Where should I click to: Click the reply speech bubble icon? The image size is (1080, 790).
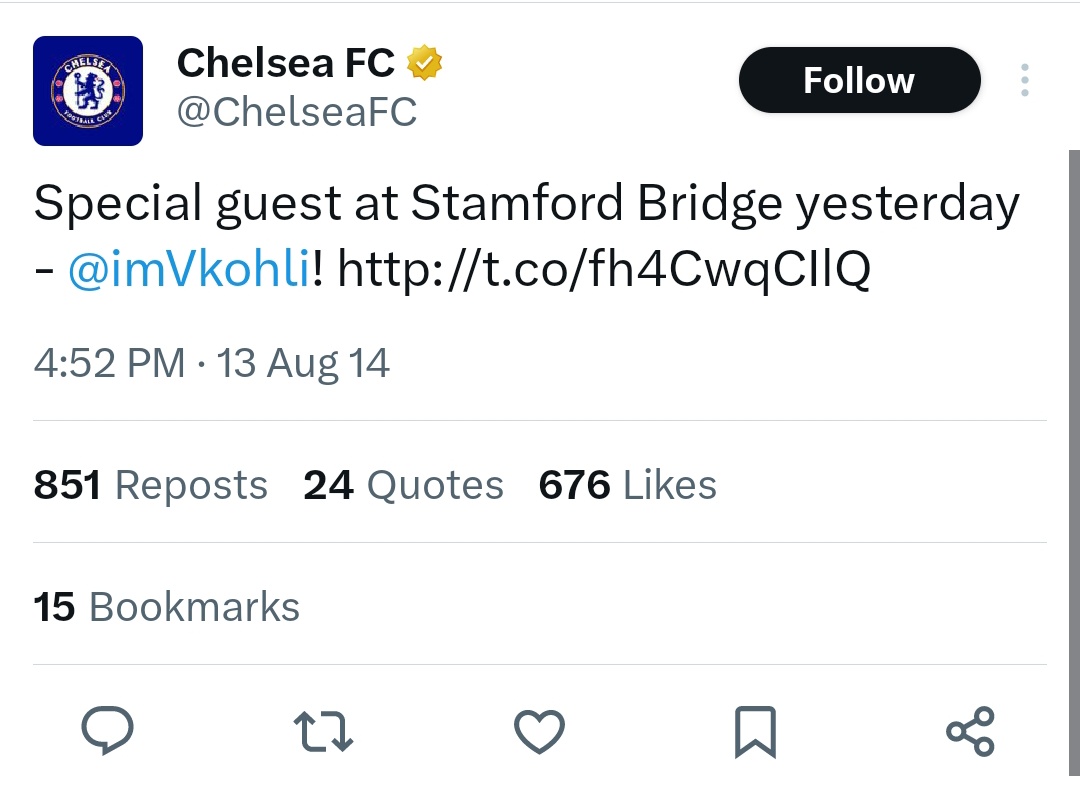[x=107, y=732]
